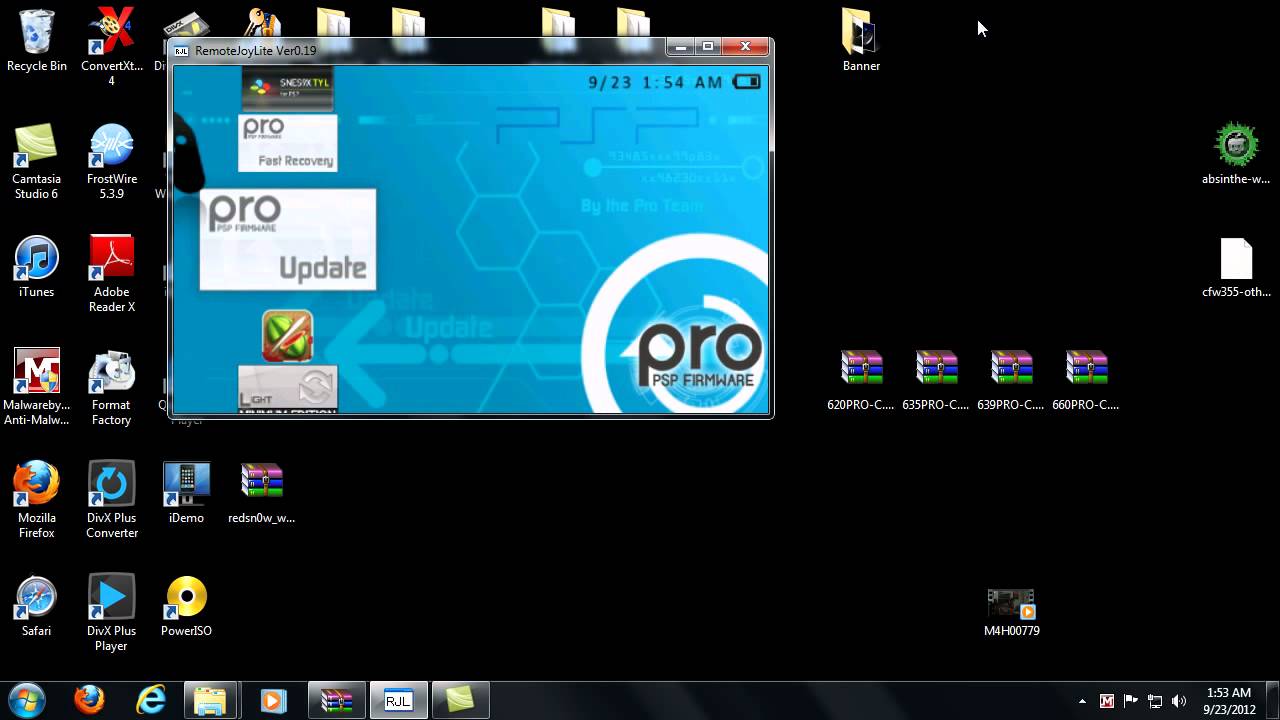Select the highlighted PRO Update item
The width and height of the screenshot is (1280, 720).
click(x=288, y=240)
